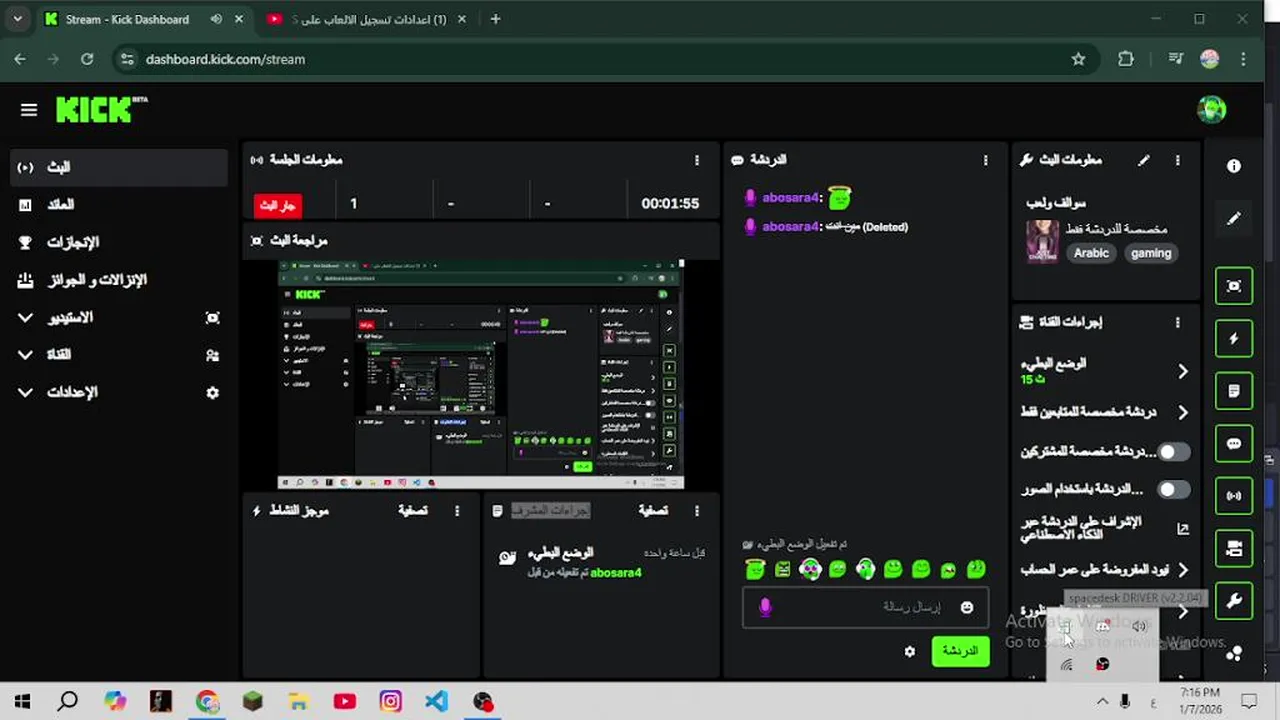Select البث in left sidebar

pyautogui.click(x=119, y=167)
